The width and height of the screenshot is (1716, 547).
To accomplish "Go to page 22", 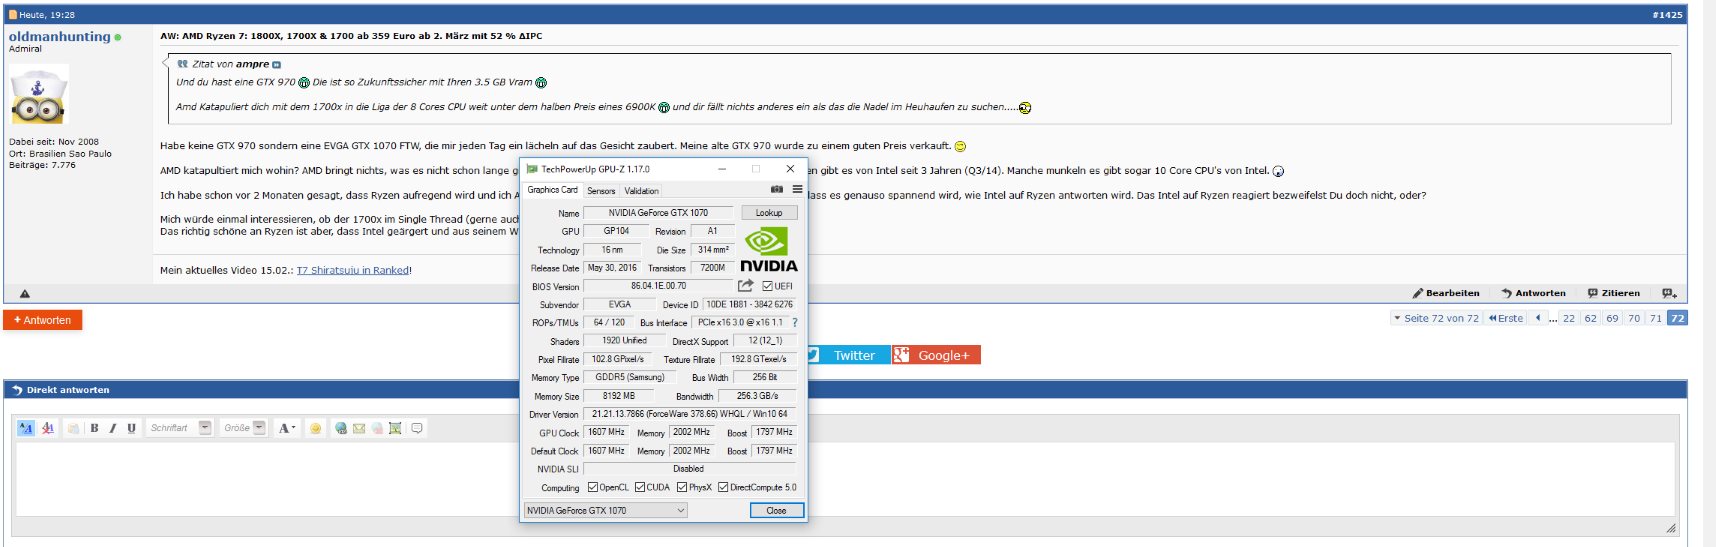I will tap(1569, 318).
